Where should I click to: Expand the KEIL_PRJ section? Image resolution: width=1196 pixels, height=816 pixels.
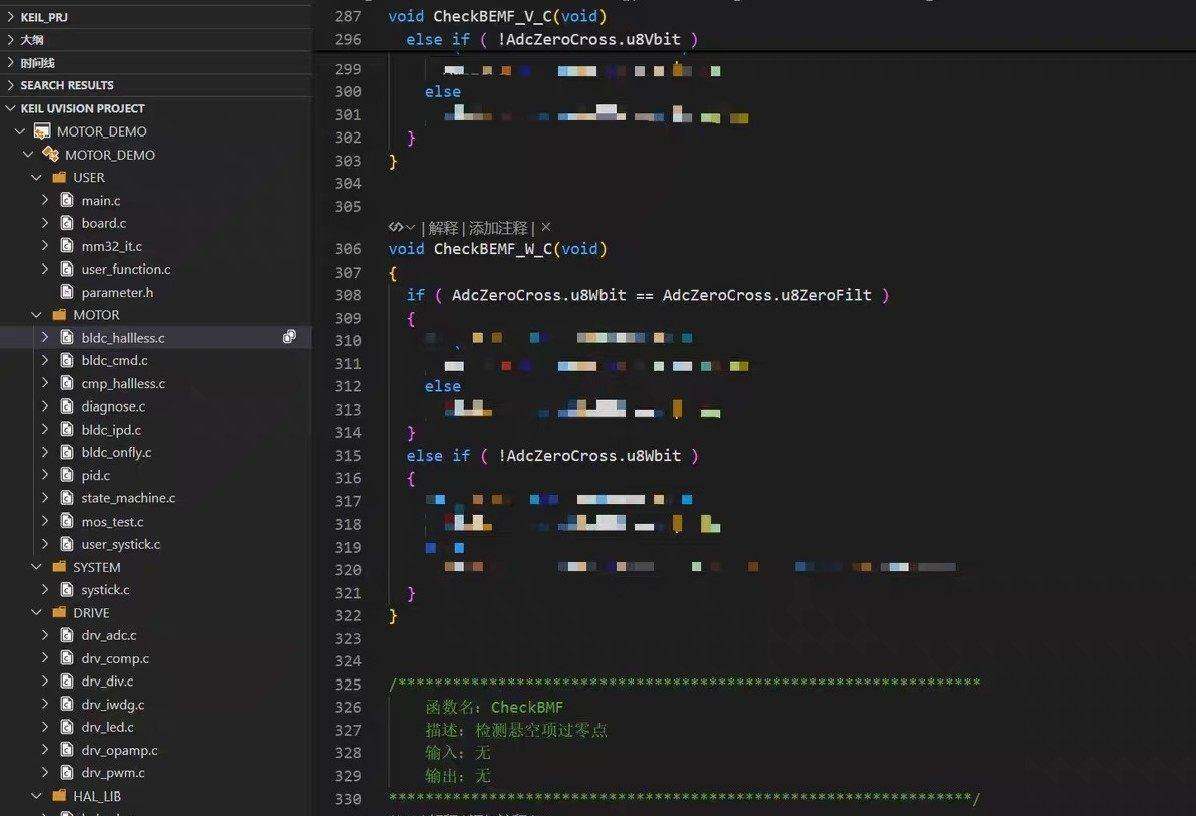tap(11, 16)
